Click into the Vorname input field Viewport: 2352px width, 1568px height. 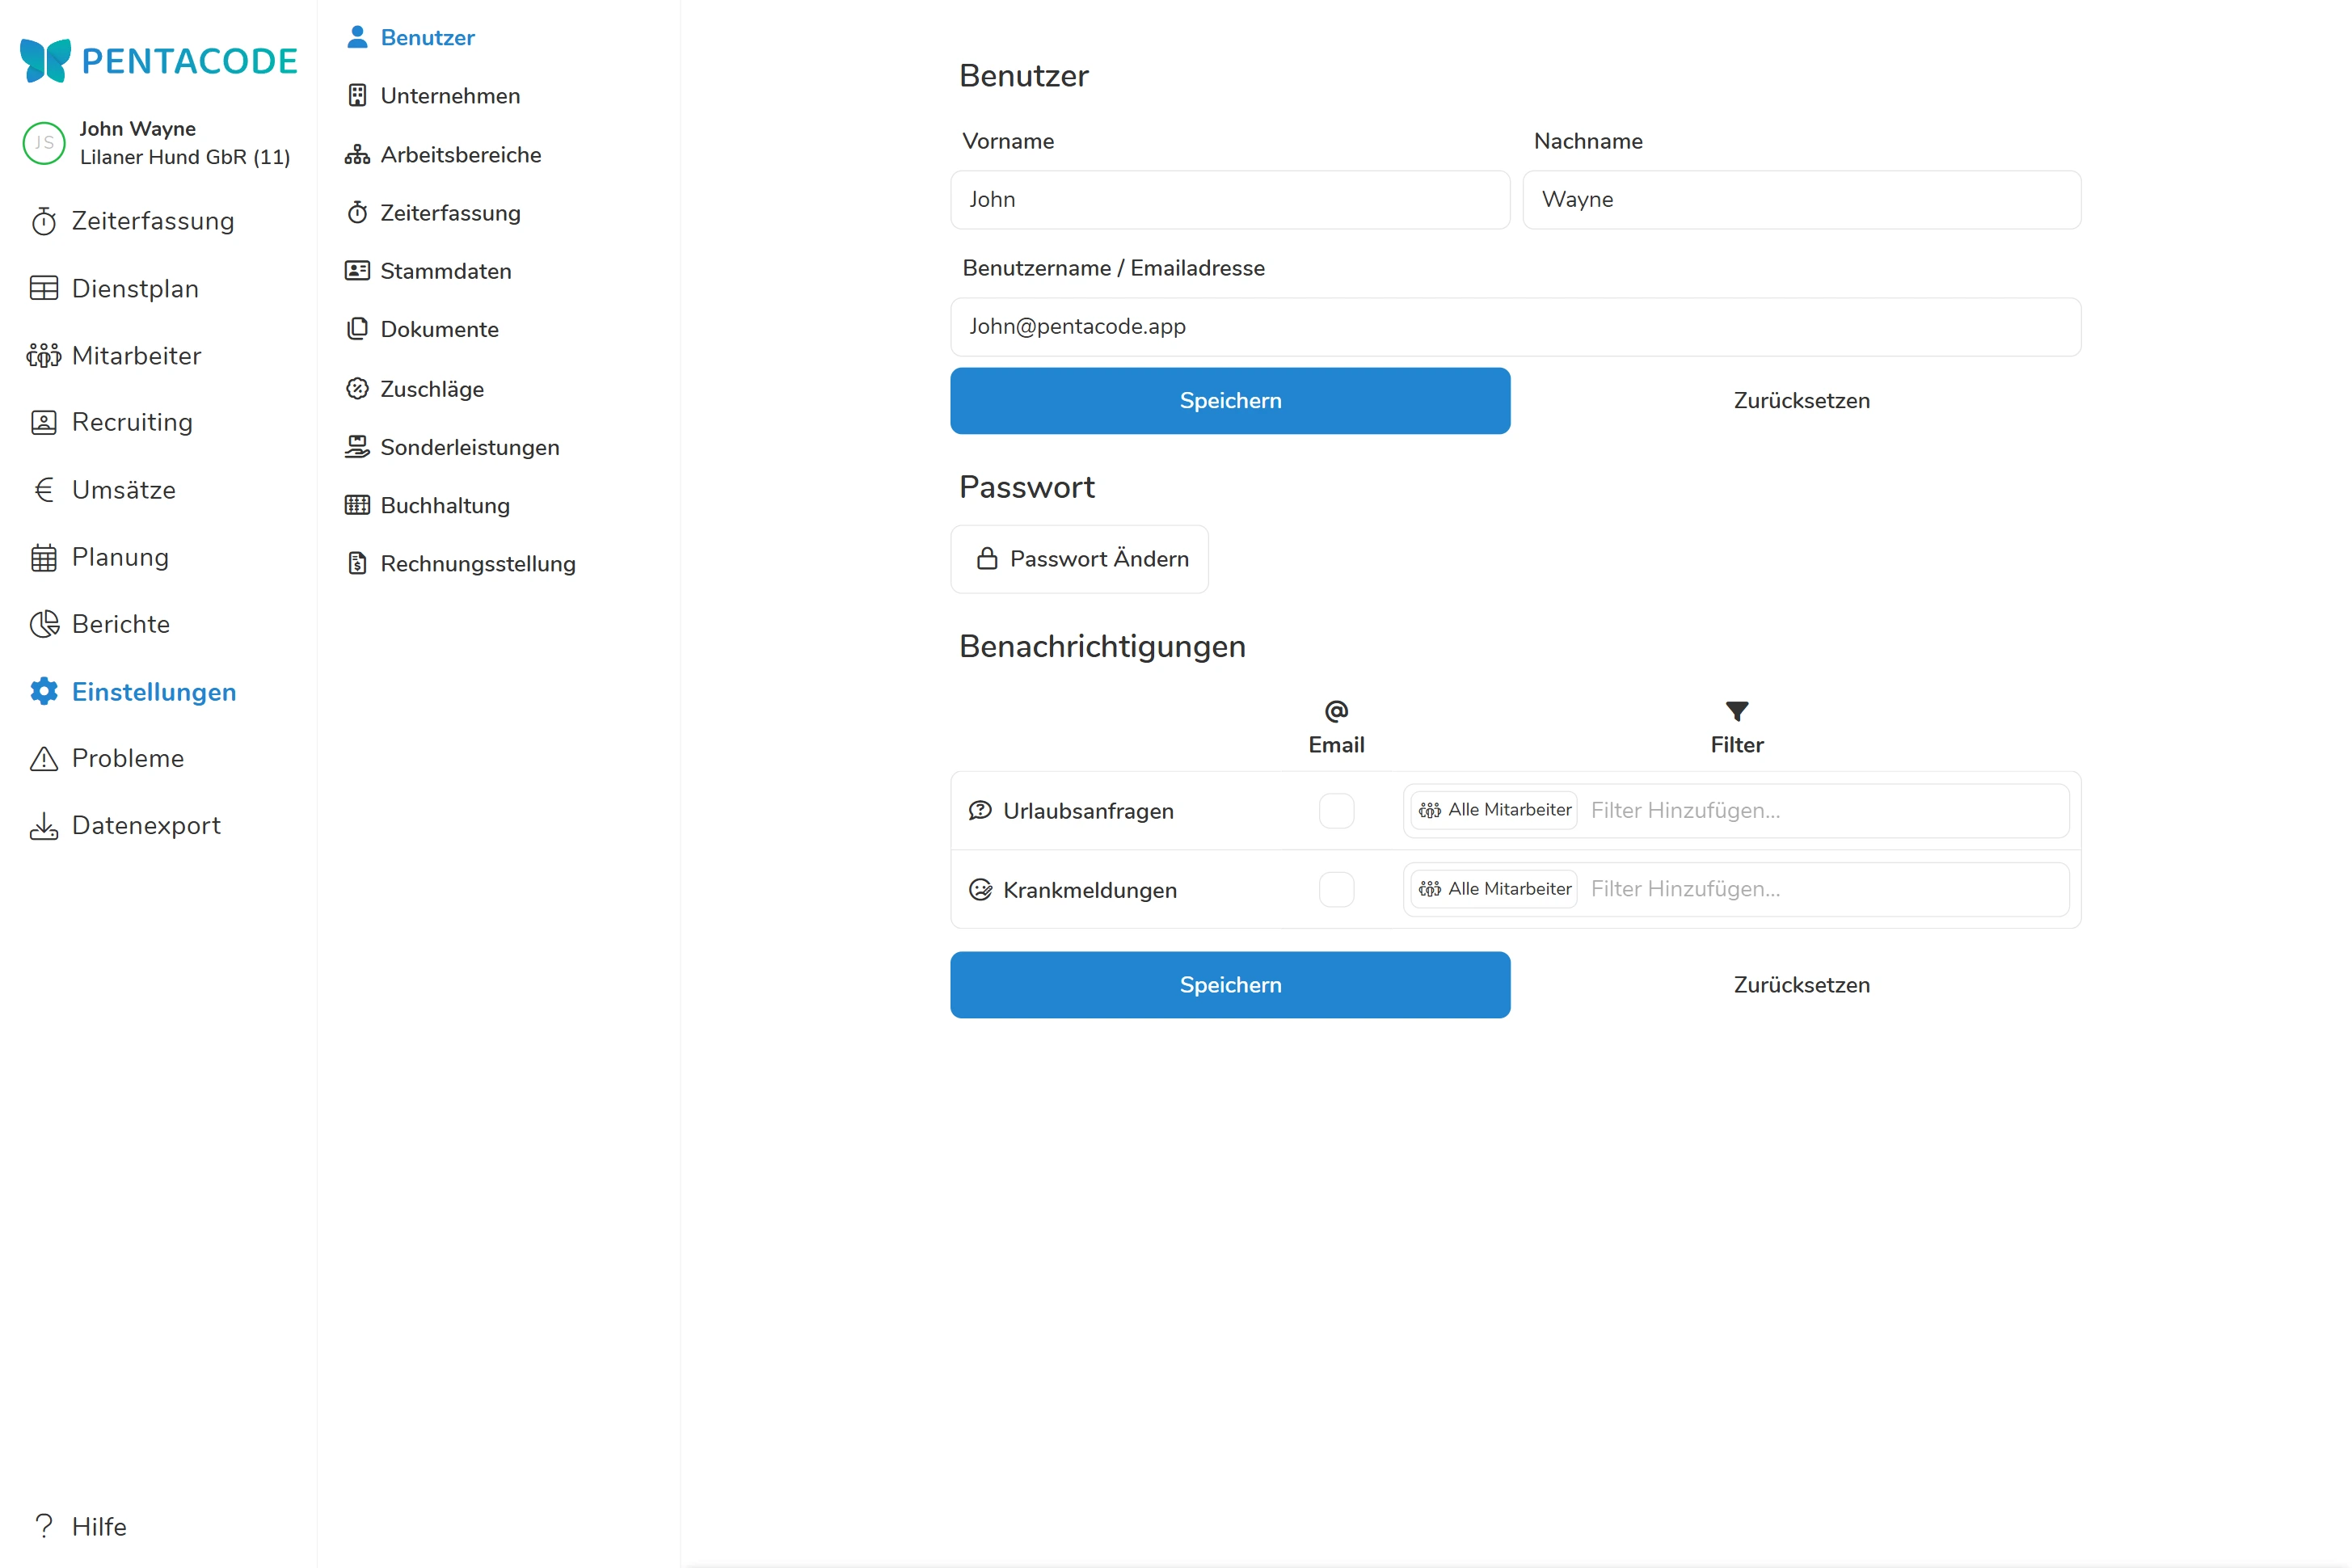pos(1229,200)
